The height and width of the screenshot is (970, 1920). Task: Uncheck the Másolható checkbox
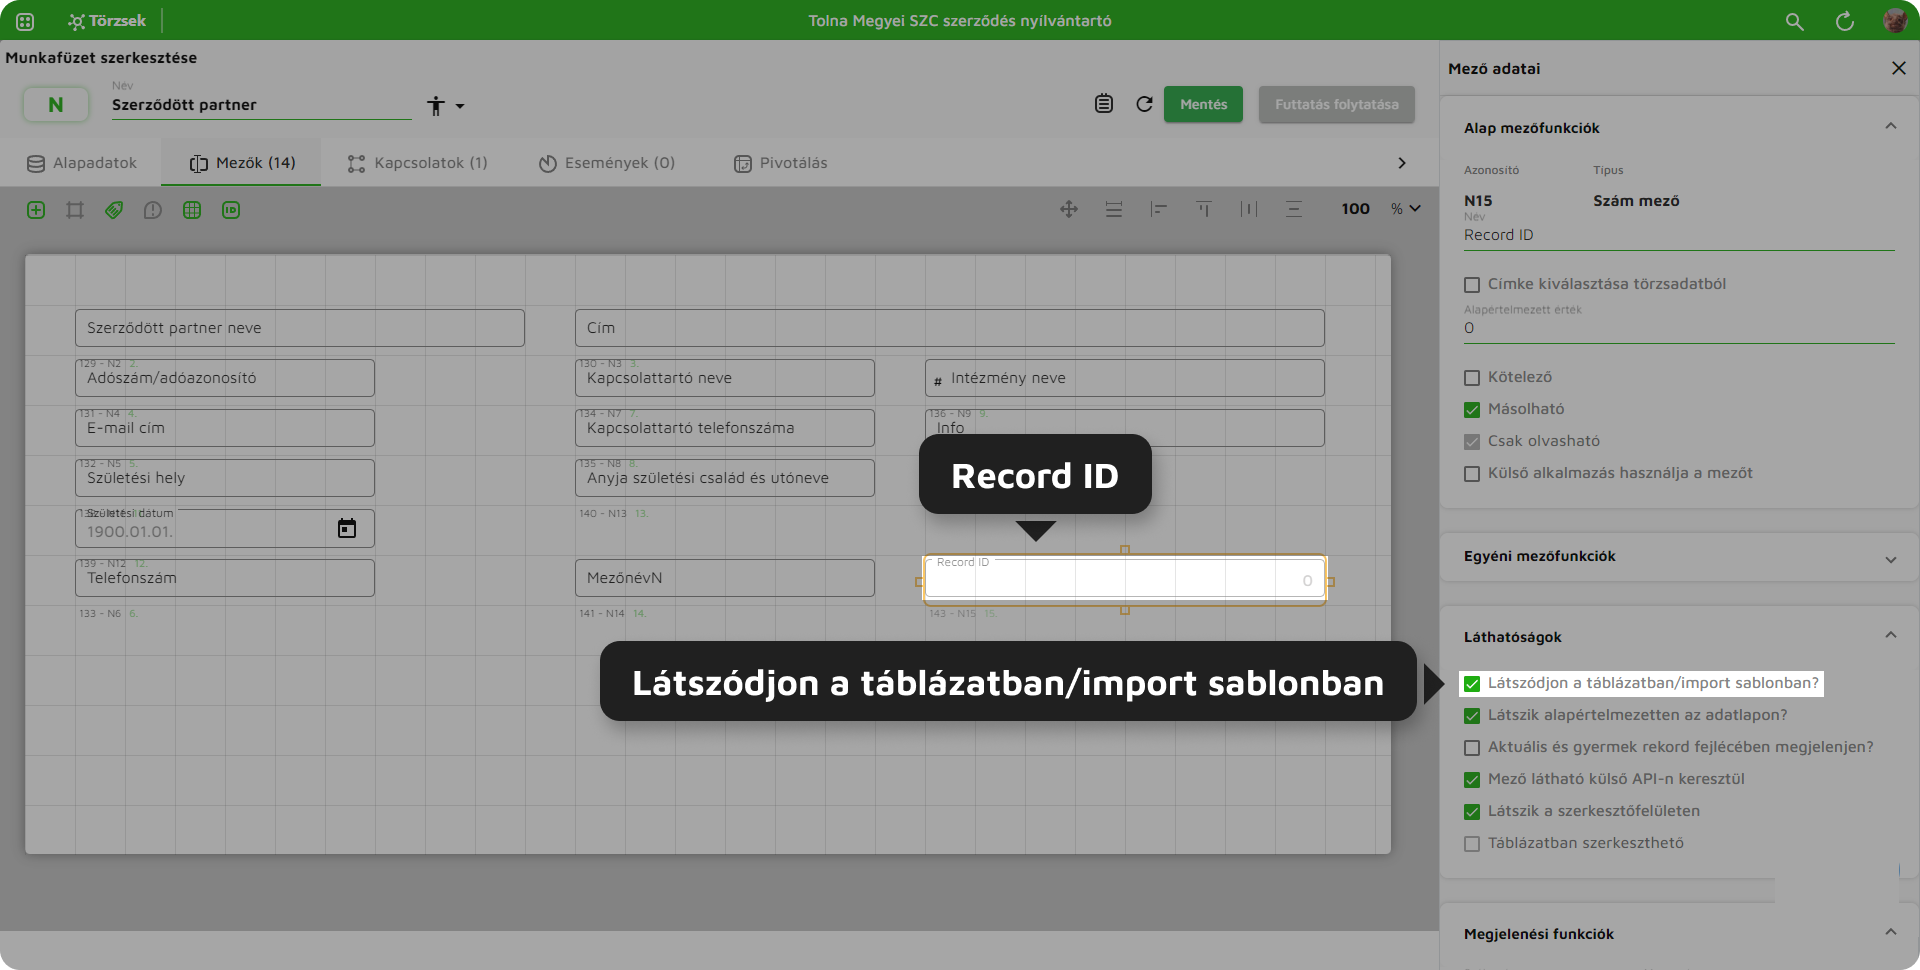point(1472,410)
